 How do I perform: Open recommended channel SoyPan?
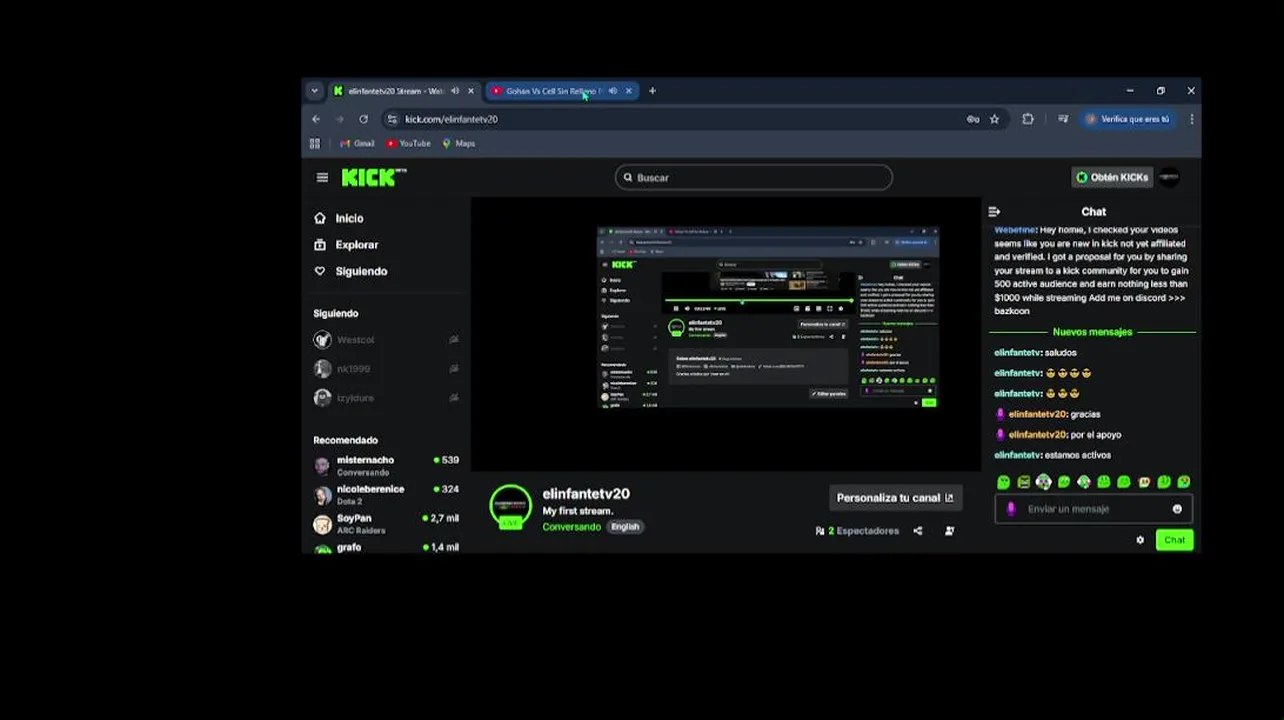385,523
